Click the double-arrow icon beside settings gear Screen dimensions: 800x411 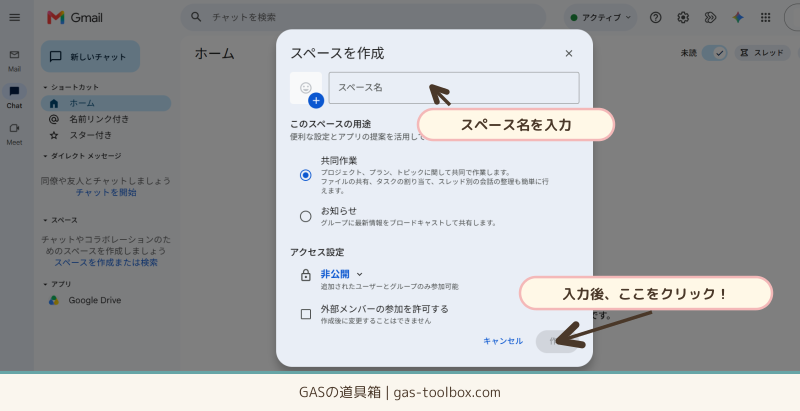click(x=710, y=18)
